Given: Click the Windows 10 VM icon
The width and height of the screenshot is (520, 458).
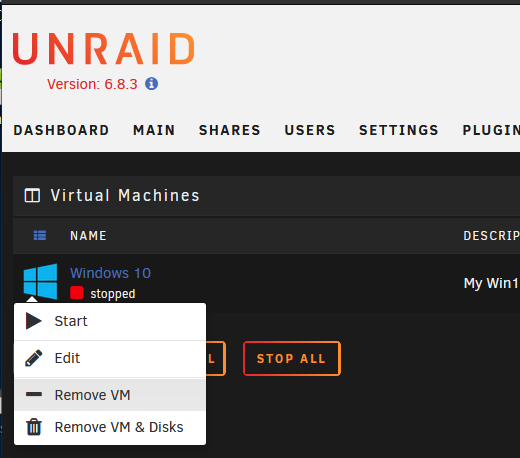Looking at the screenshot, I should pos(40,281).
